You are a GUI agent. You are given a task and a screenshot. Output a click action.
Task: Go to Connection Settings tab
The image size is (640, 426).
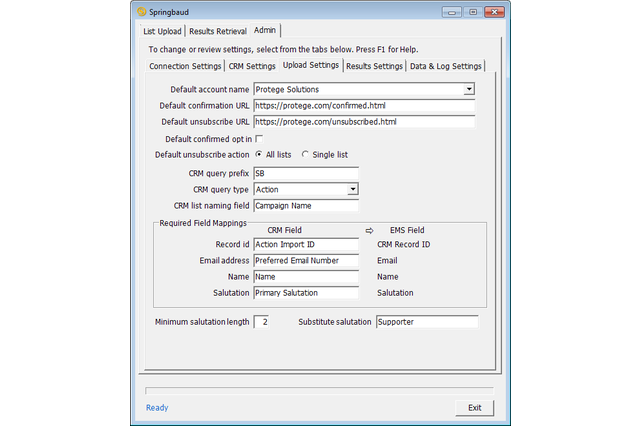(185, 66)
